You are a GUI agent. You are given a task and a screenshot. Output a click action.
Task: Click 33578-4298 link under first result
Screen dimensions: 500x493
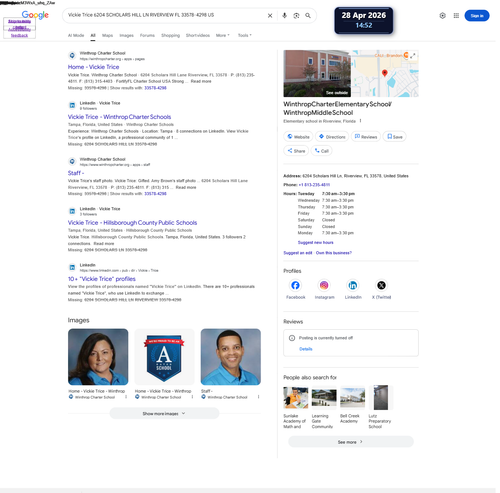(155, 88)
